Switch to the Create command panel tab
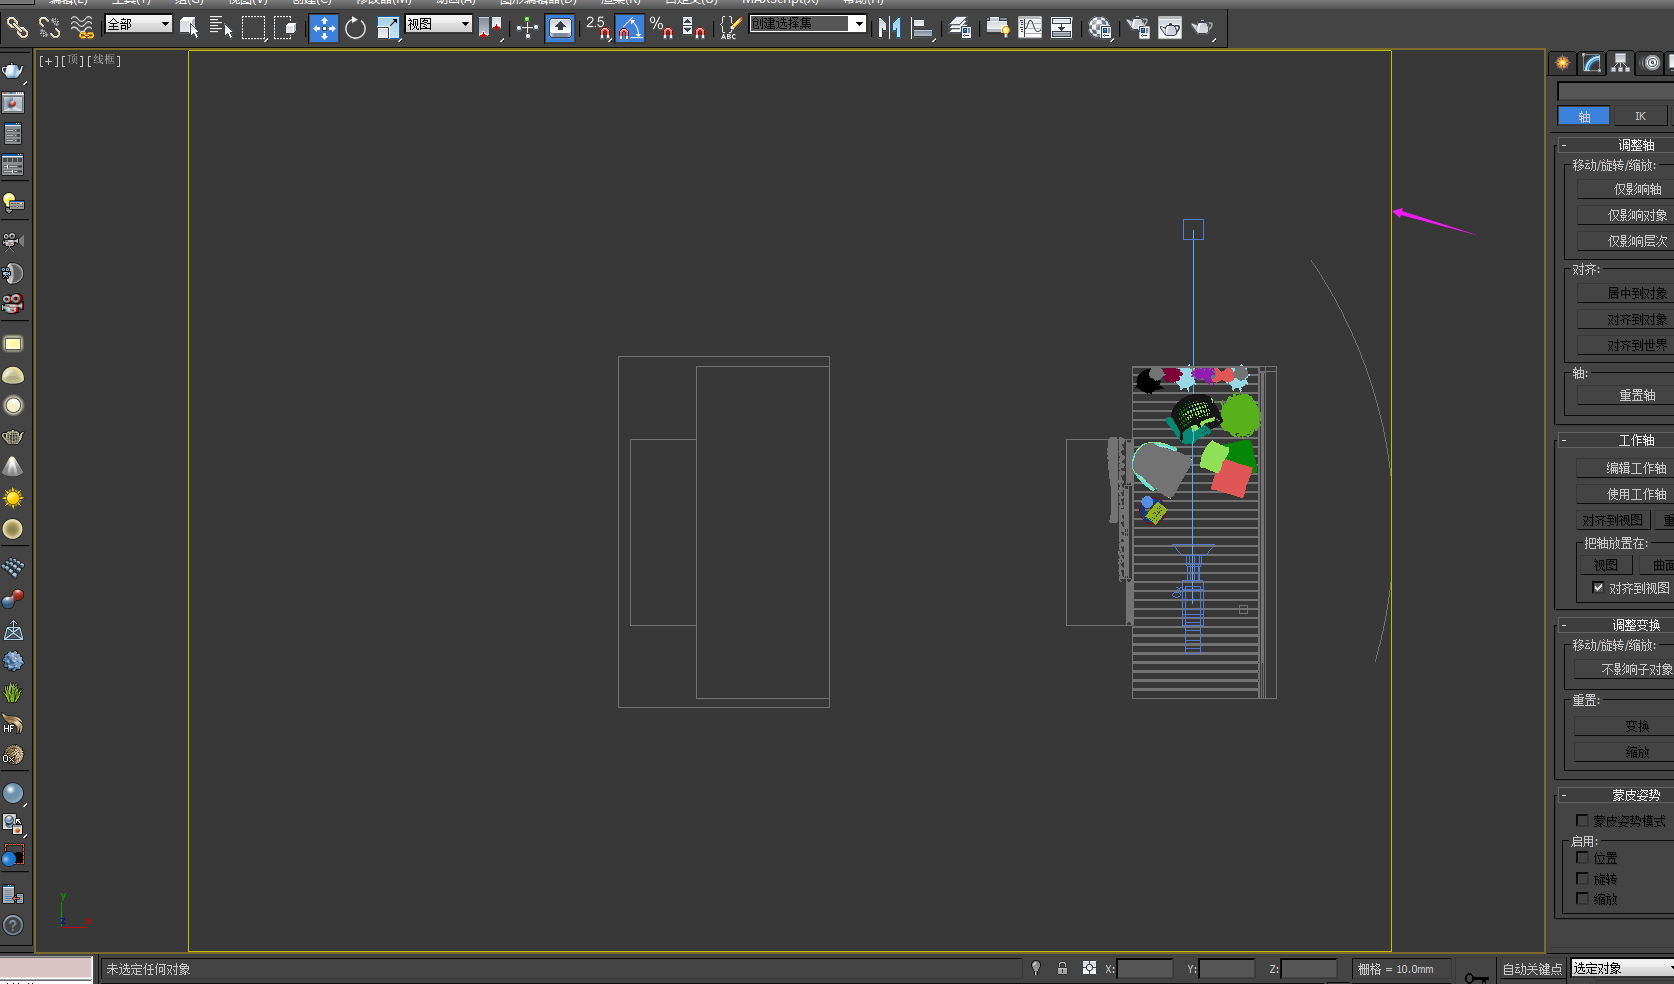Screen dimensions: 1674x984 (x=1562, y=63)
